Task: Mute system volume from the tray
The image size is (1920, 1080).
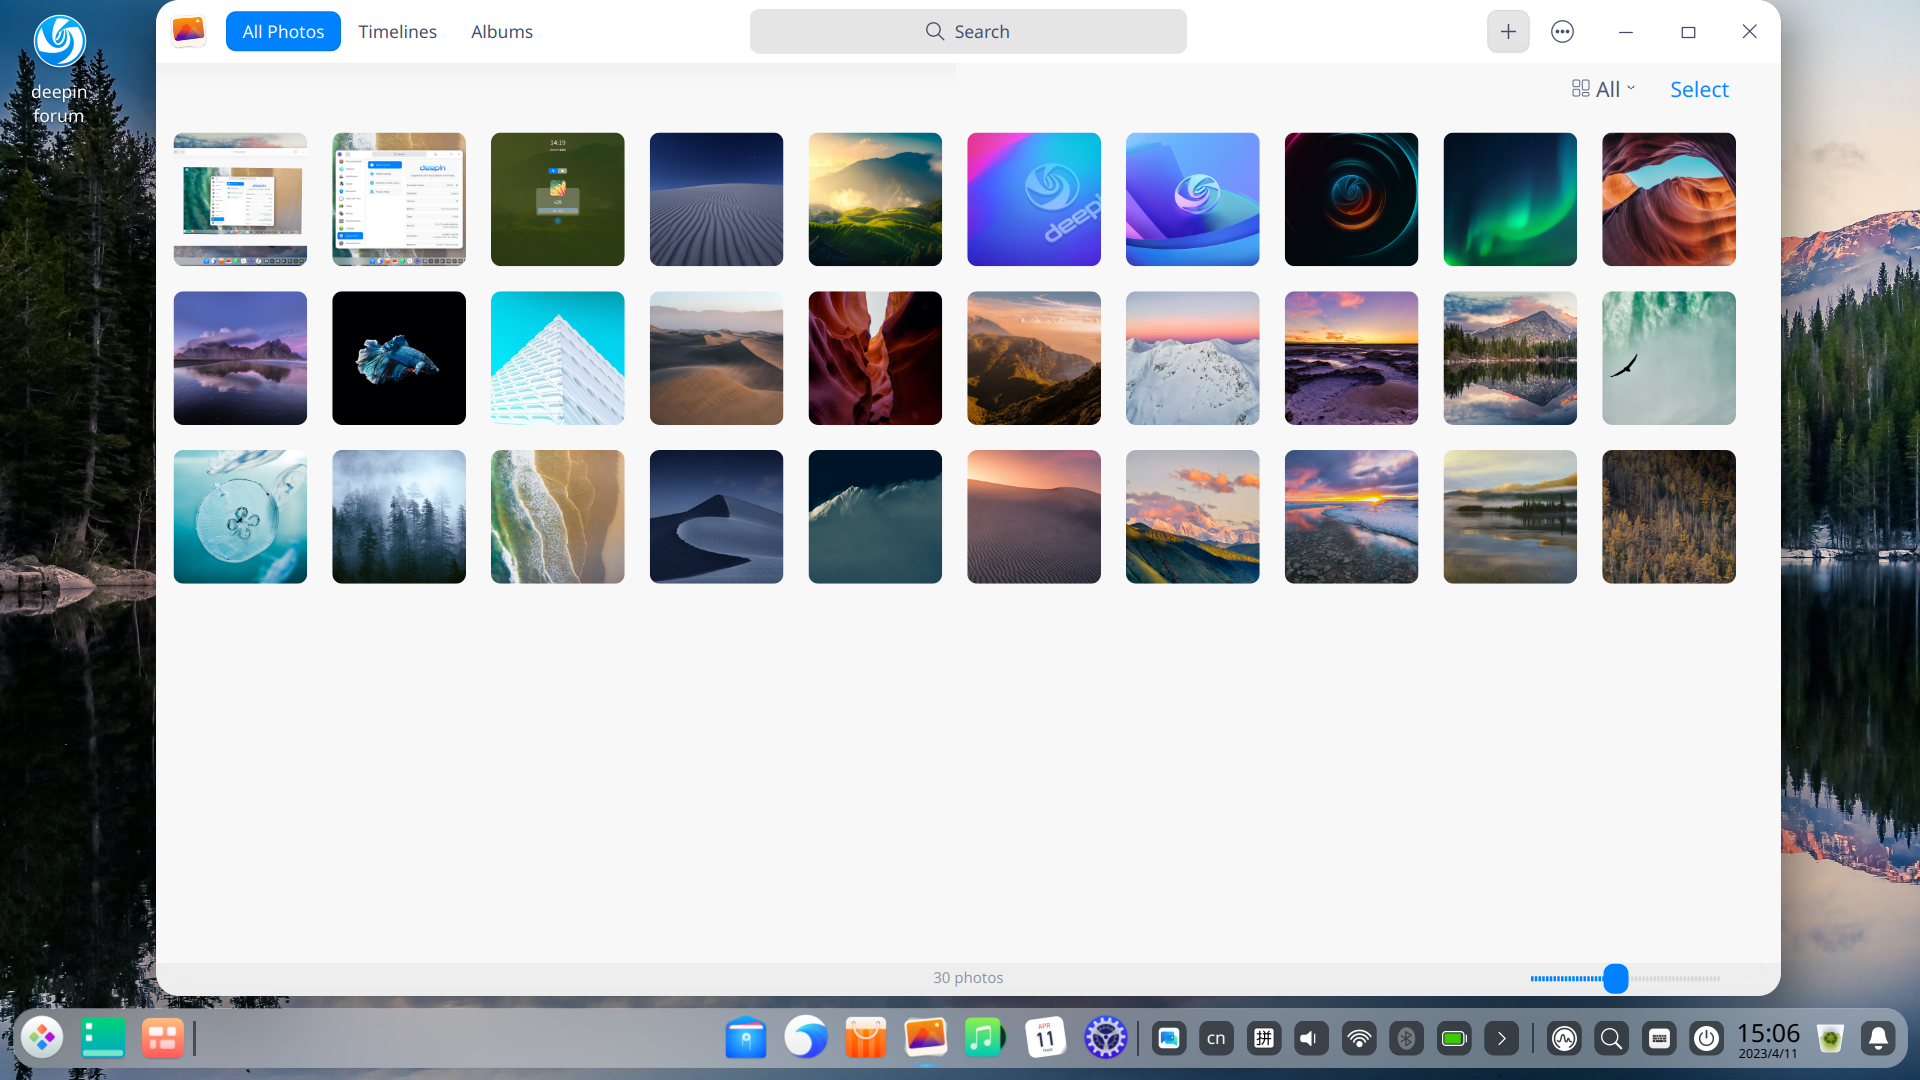Action: (1311, 1038)
